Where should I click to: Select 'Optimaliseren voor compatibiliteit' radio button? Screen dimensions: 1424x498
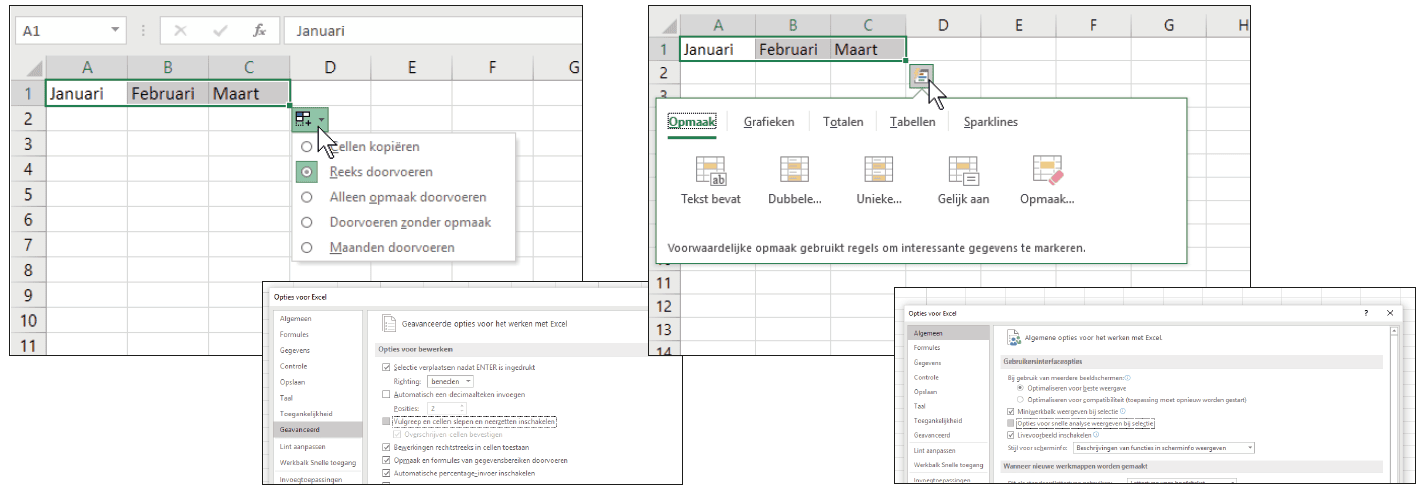tap(1020, 399)
